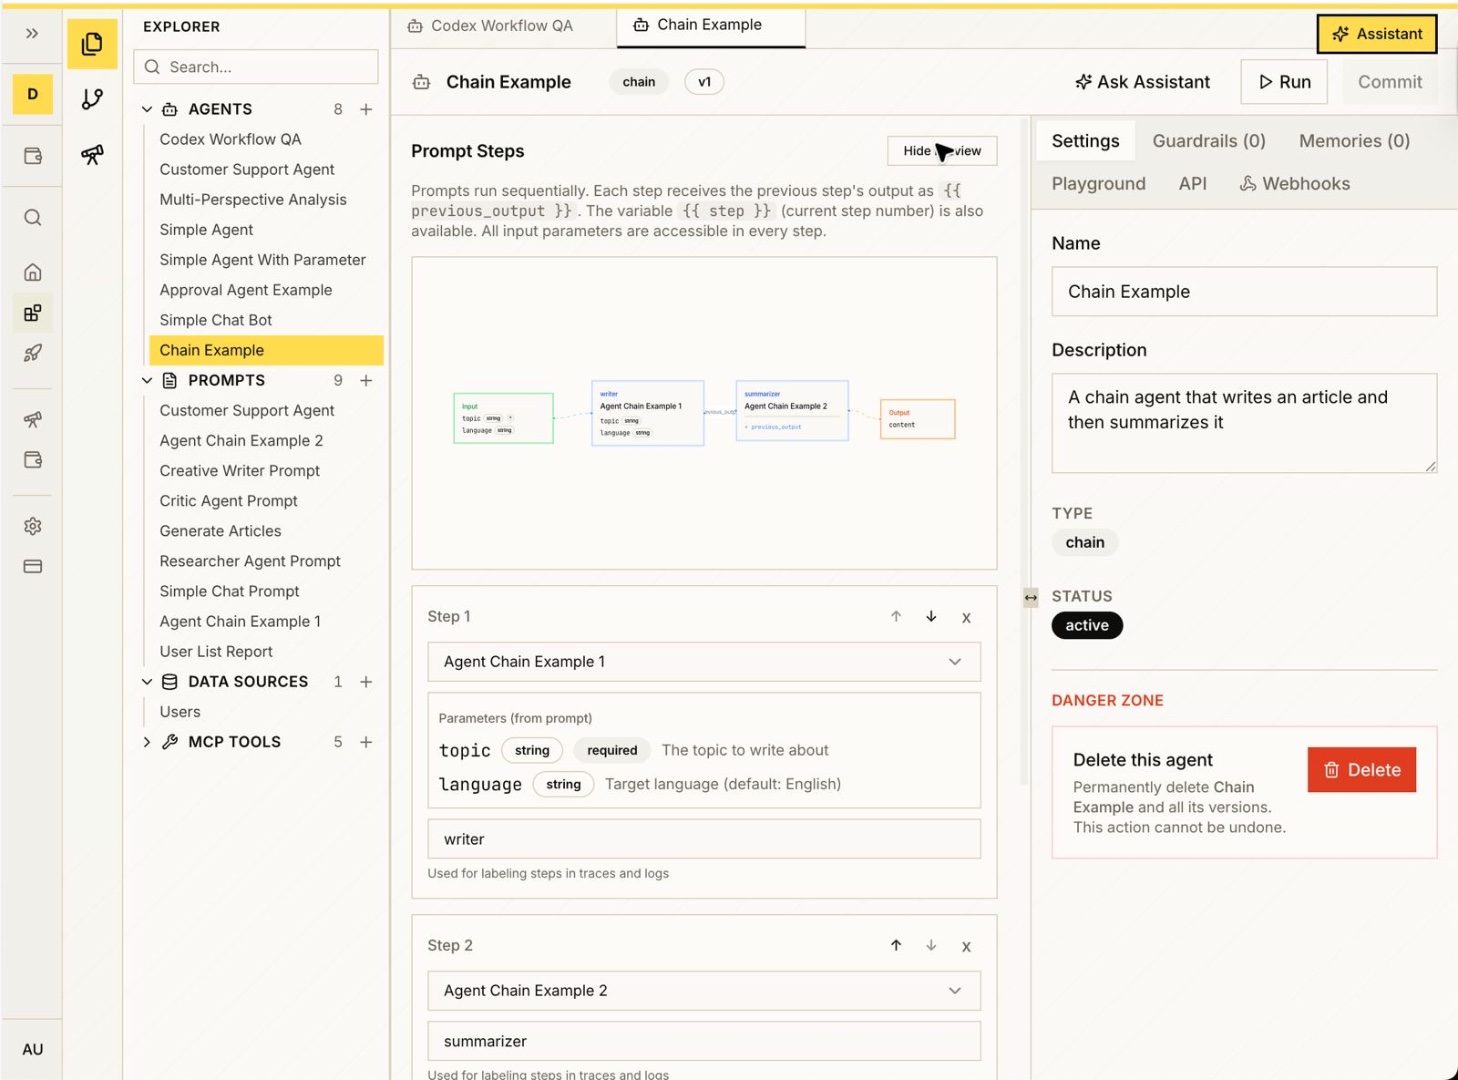
Task: Open Simple Chat Bot agent
Action: click(216, 320)
